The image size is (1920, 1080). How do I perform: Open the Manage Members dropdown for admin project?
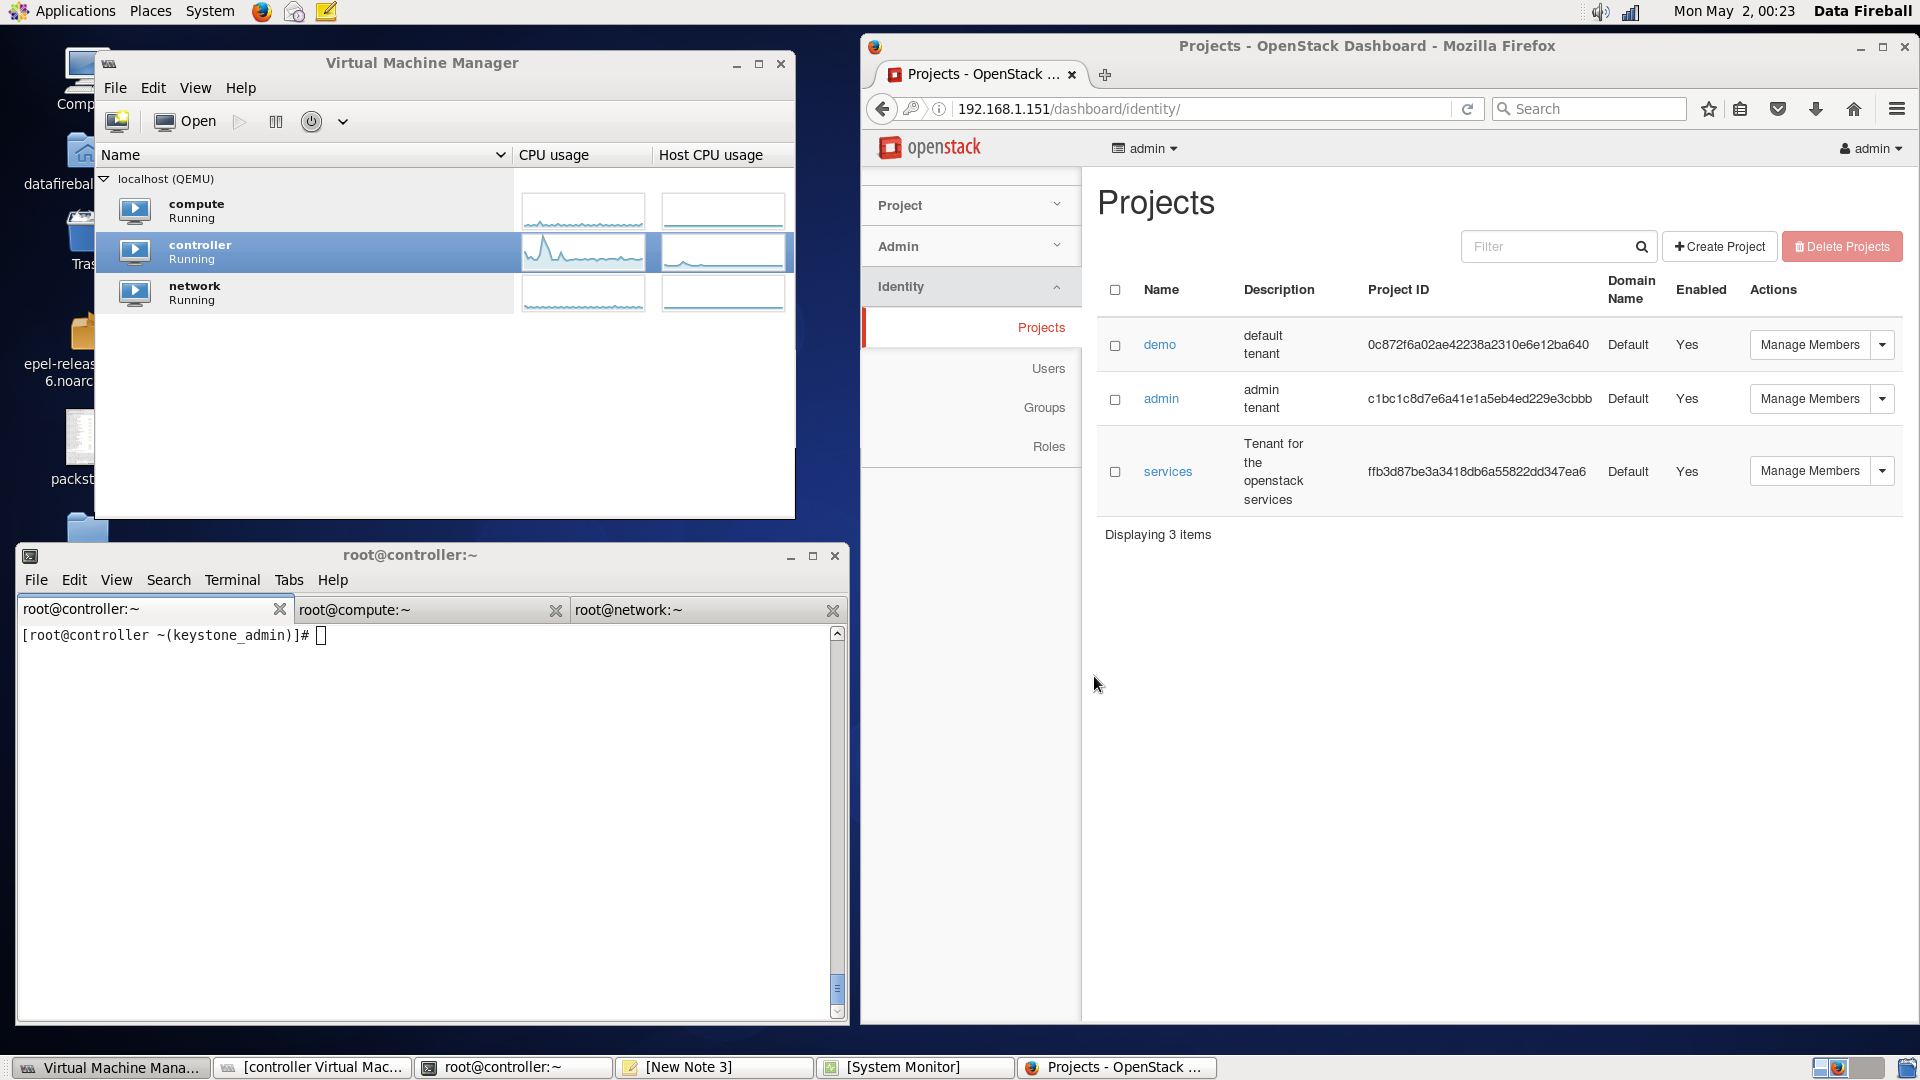coord(1884,398)
